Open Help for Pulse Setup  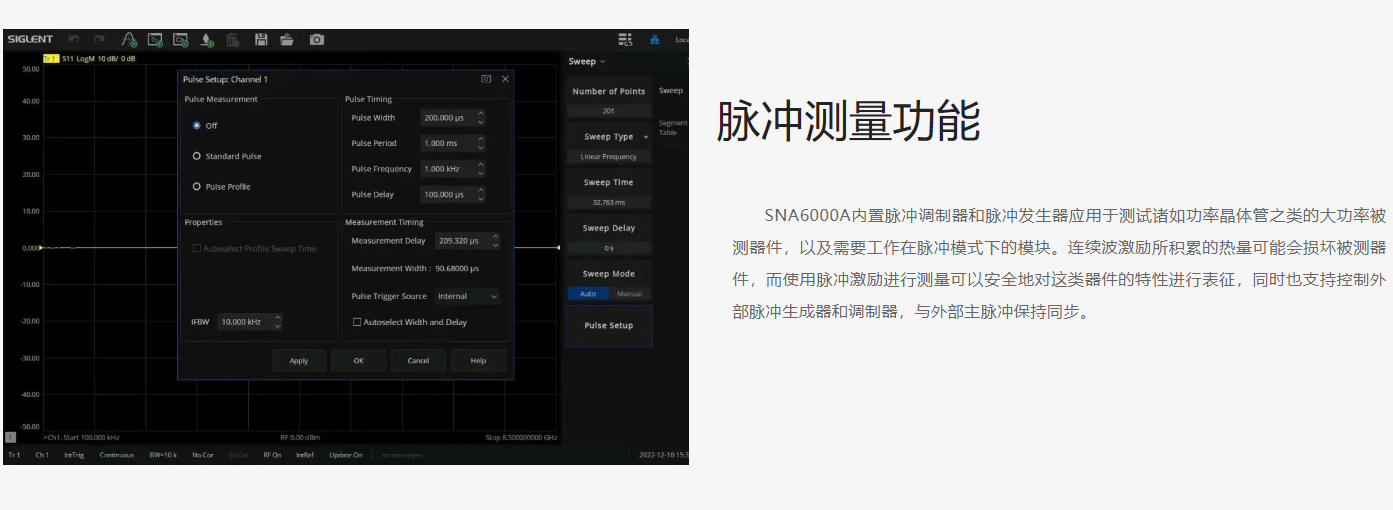(x=478, y=361)
